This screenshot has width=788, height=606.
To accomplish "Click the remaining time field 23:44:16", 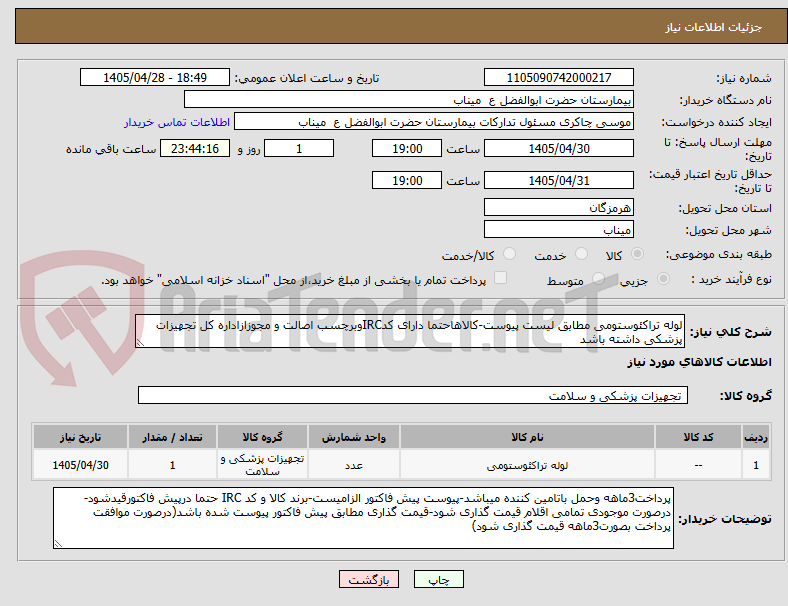I will point(195,148).
